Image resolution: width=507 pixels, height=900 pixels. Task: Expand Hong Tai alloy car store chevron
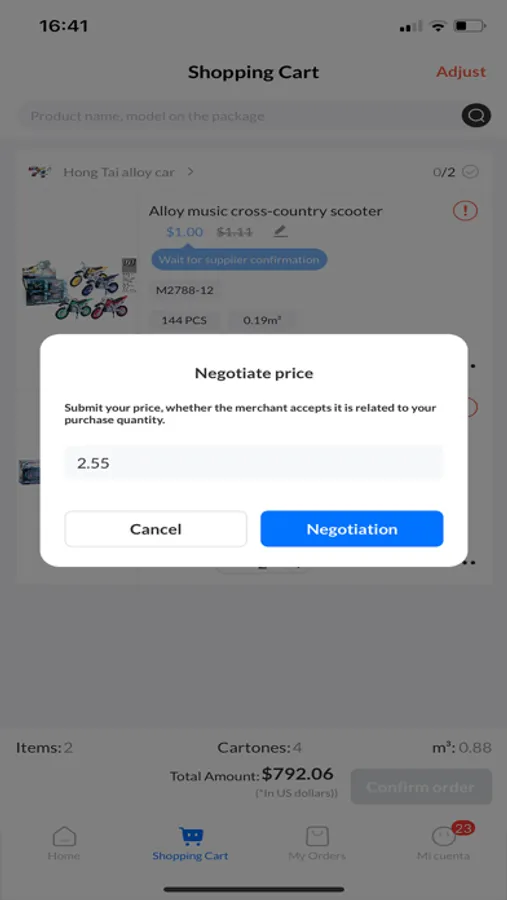click(x=190, y=172)
